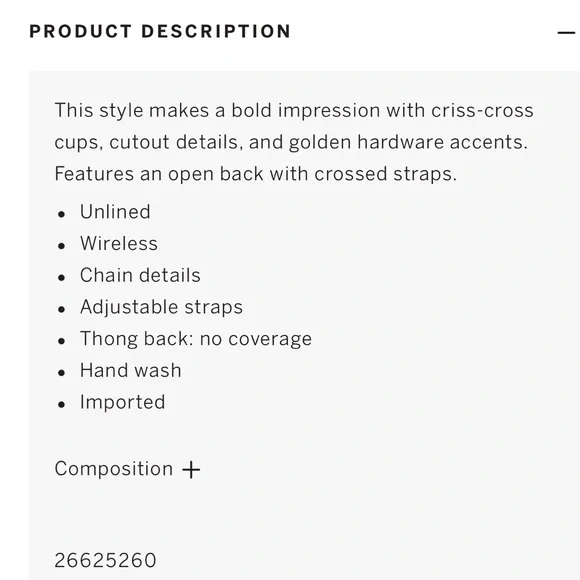Click the Adjustable straps list entry
Image resolution: width=580 pixels, height=580 pixels.
161,307
